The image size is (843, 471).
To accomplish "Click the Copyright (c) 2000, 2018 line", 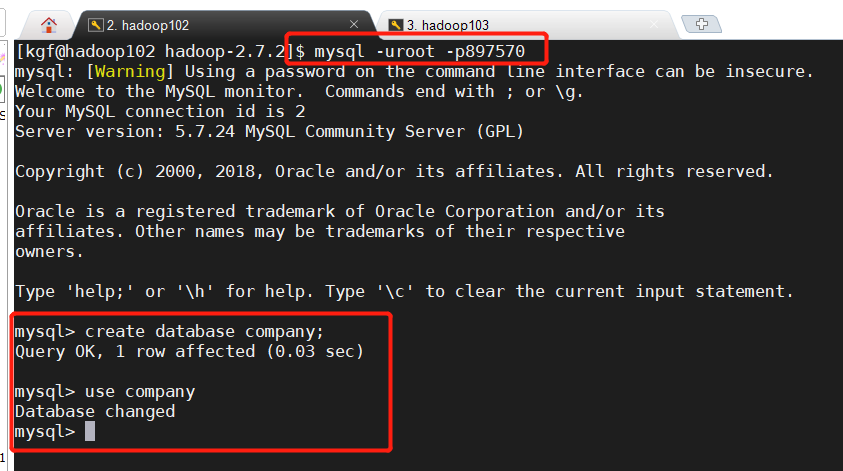I will (394, 172).
